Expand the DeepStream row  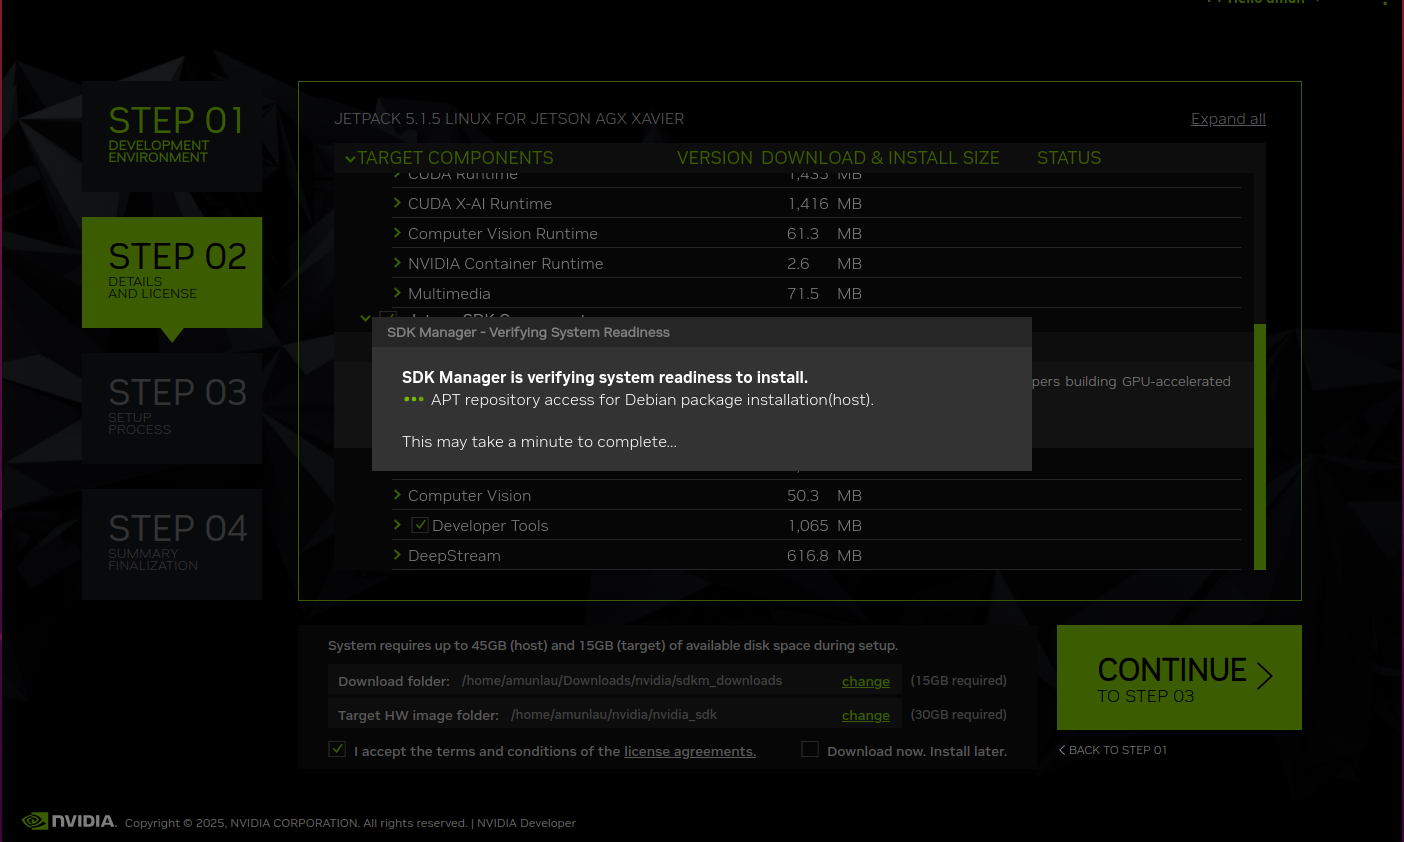coord(397,555)
